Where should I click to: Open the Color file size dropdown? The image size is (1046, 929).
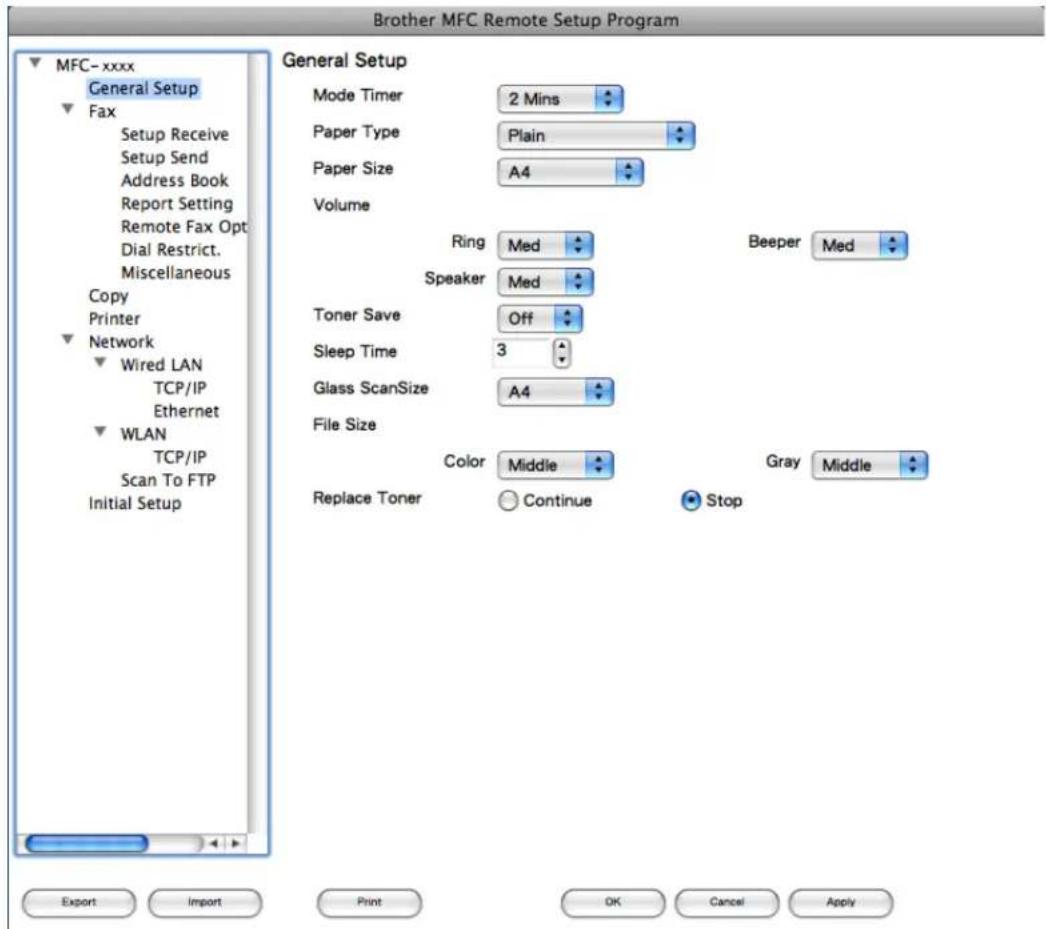pyautogui.click(x=556, y=465)
